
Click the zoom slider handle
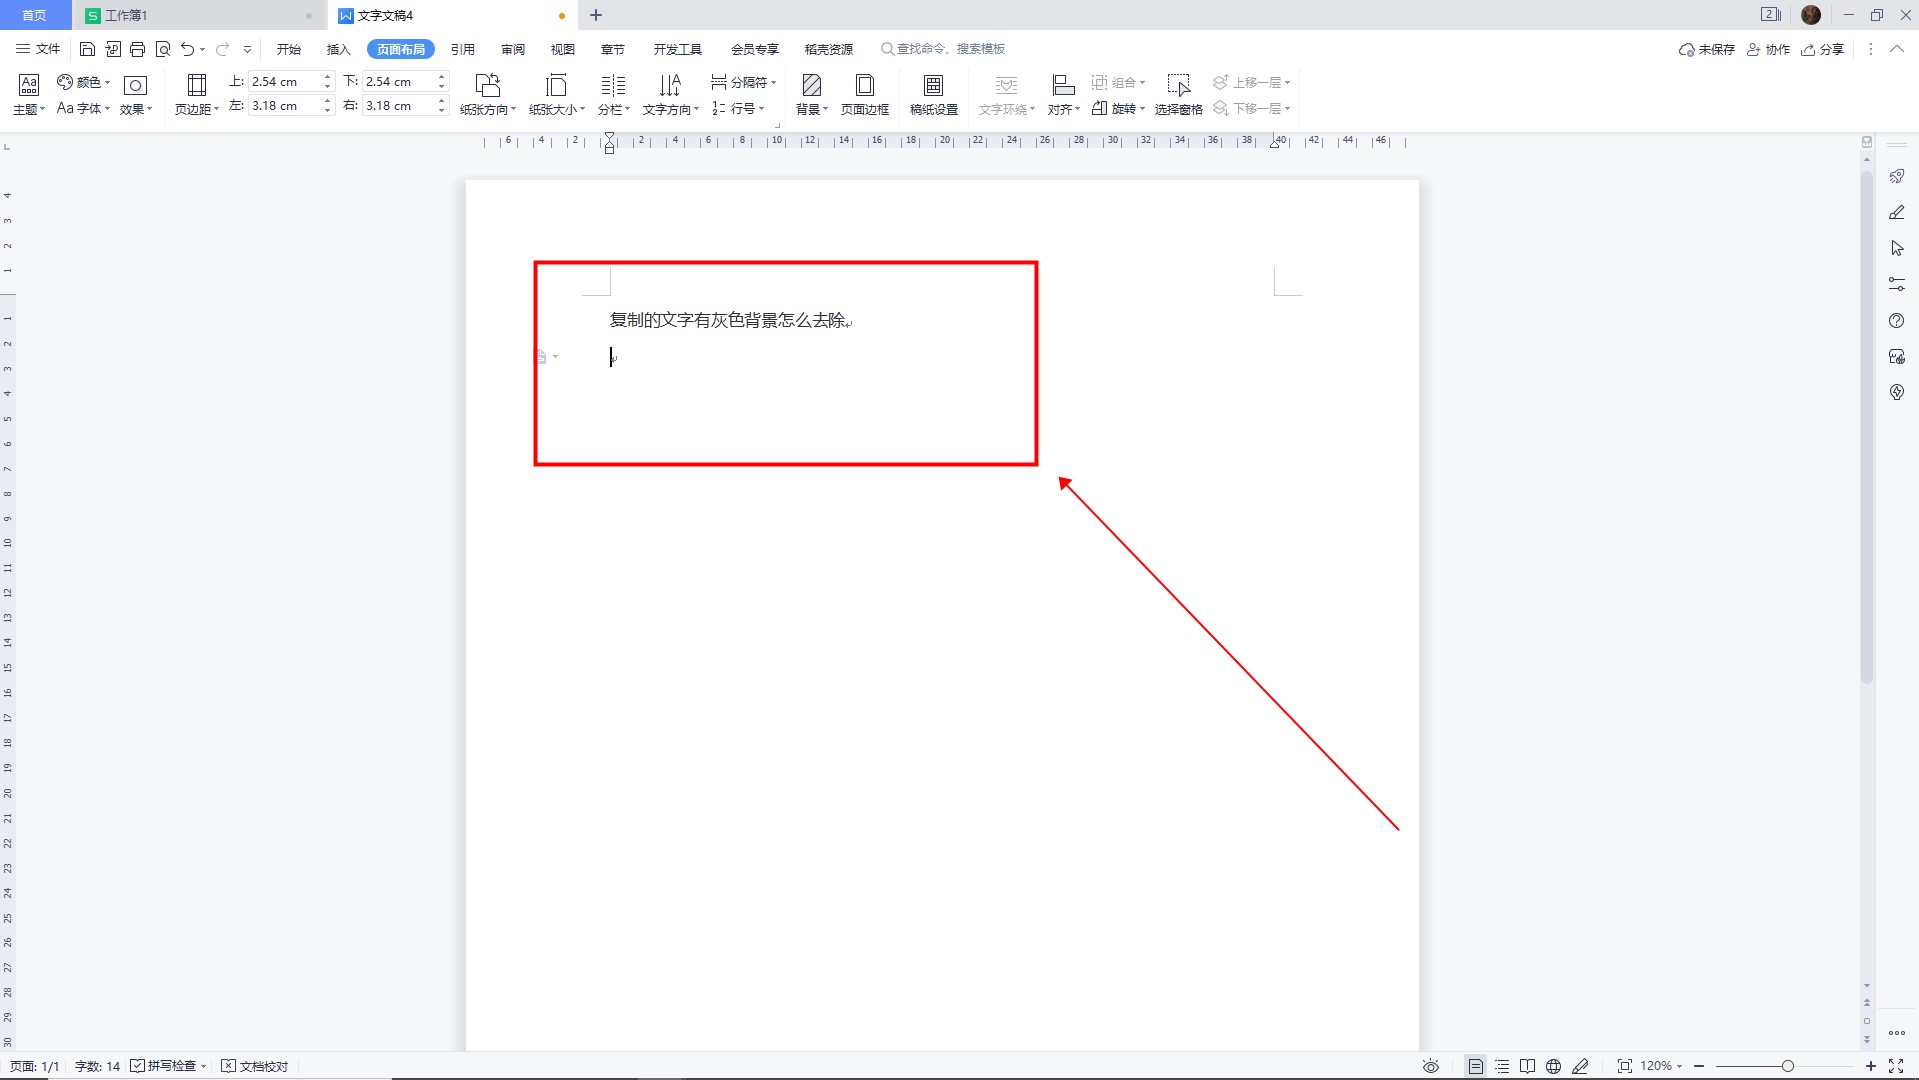pyautogui.click(x=1787, y=1066)
